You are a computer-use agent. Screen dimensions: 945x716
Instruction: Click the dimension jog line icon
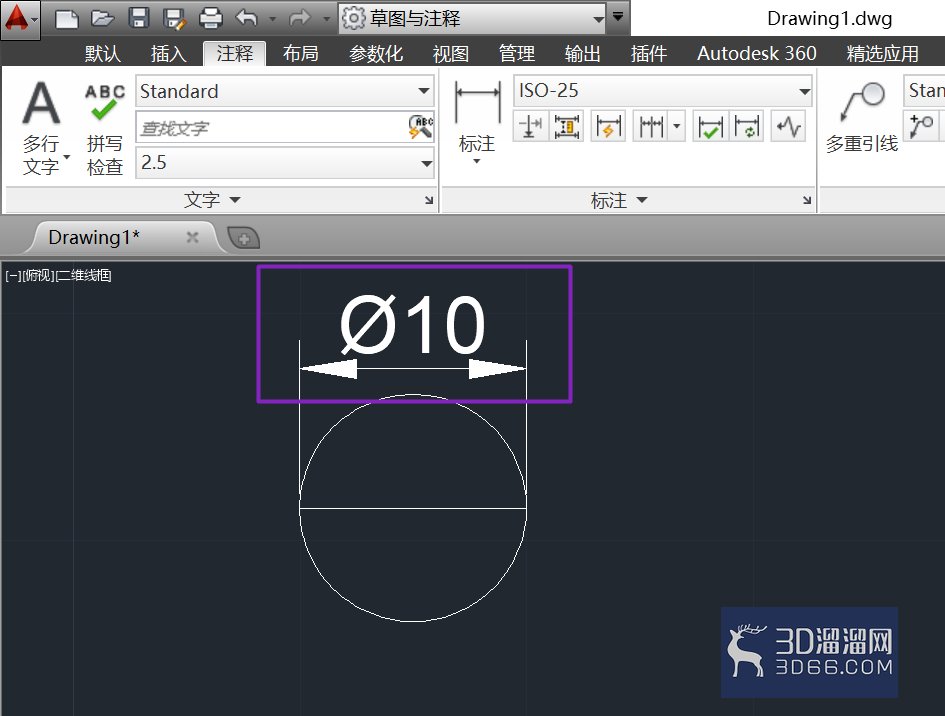pyautogui.click(x=788, y=127)
